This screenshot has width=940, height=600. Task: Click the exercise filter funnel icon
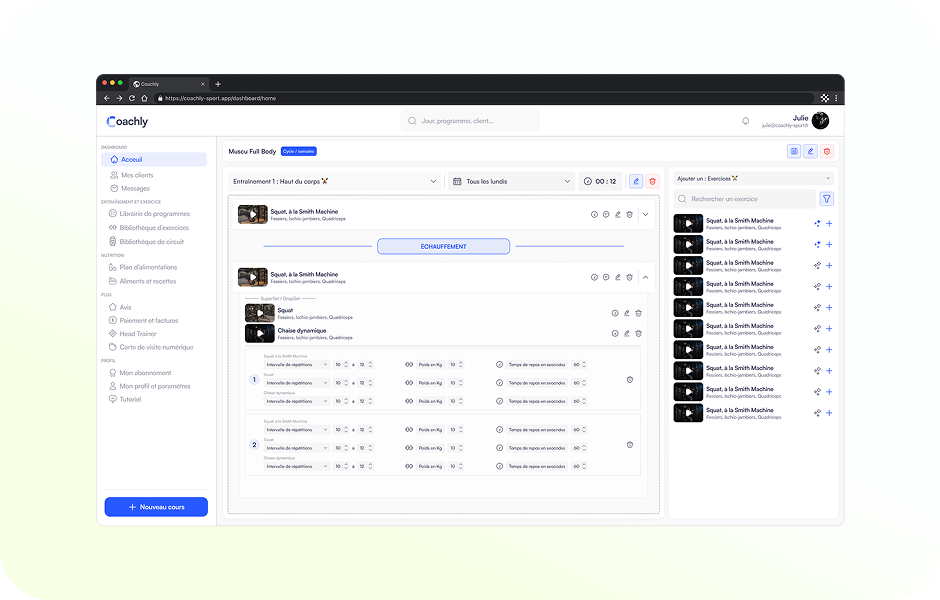(x=826, y=199)
